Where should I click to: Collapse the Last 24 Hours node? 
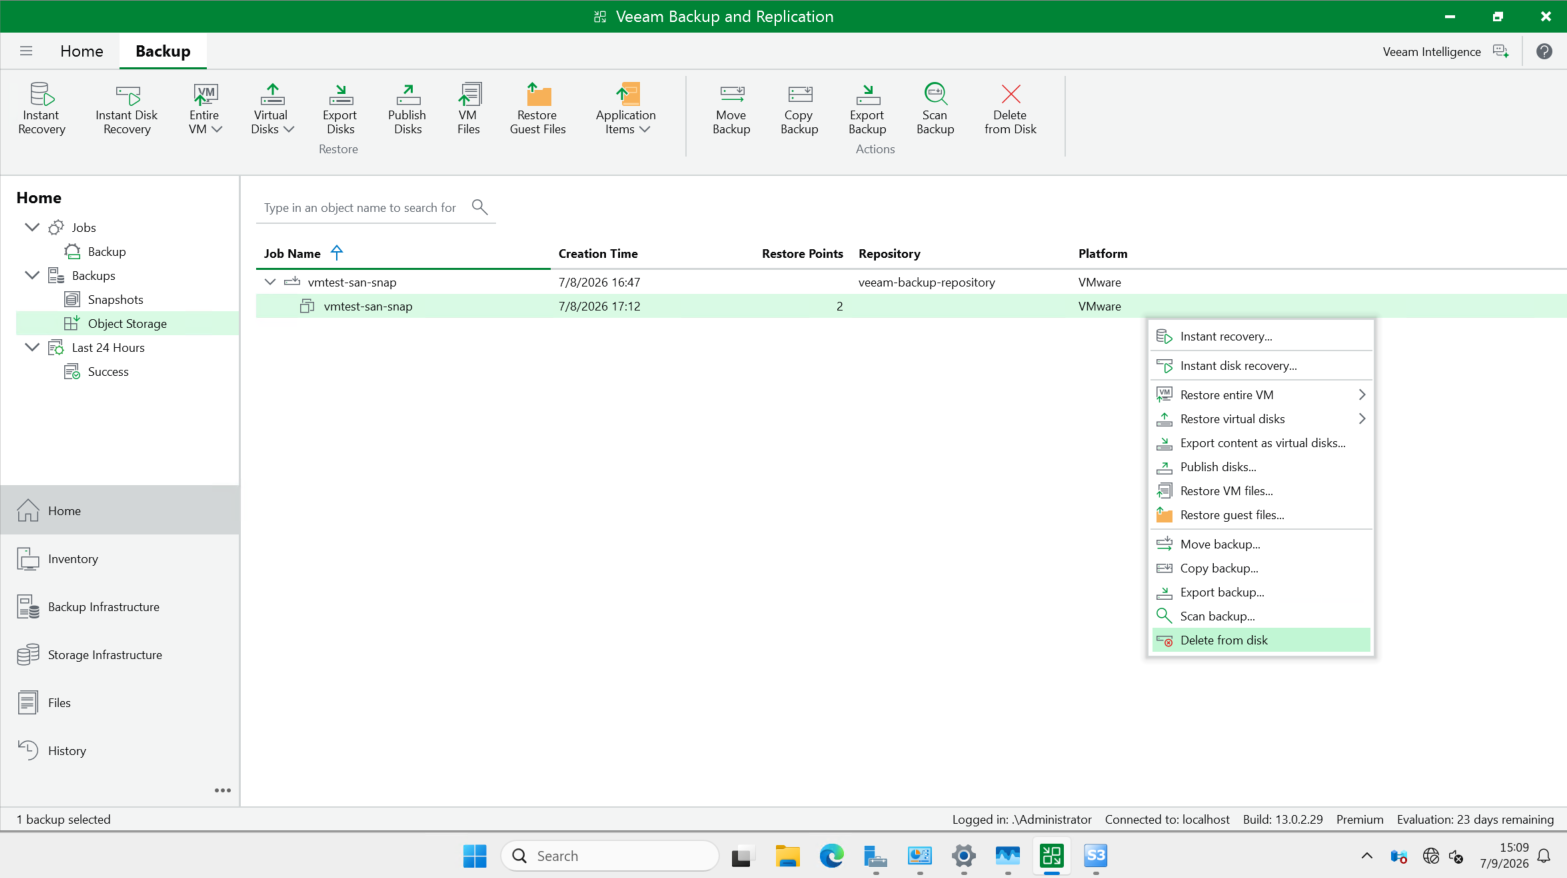click(32, 348)
